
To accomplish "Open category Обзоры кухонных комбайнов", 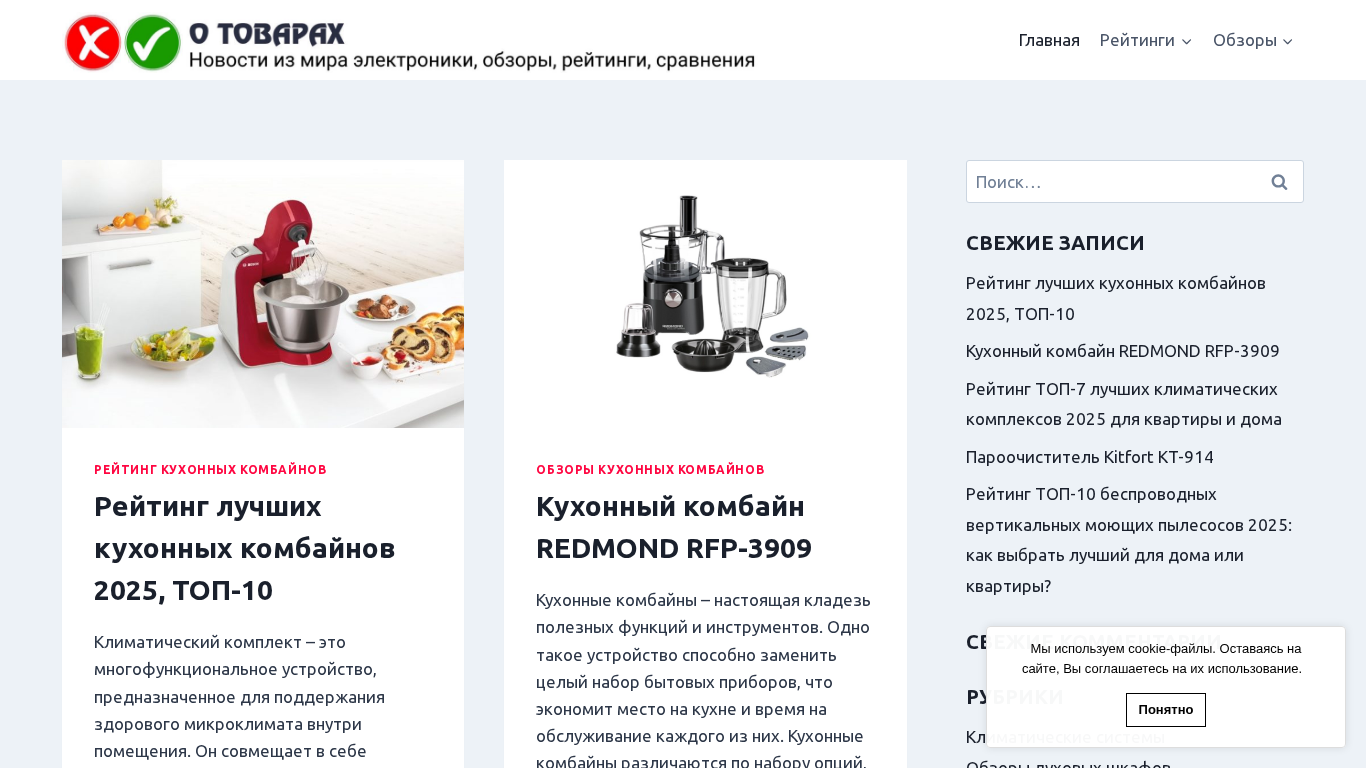I will (x=650, y=469).
